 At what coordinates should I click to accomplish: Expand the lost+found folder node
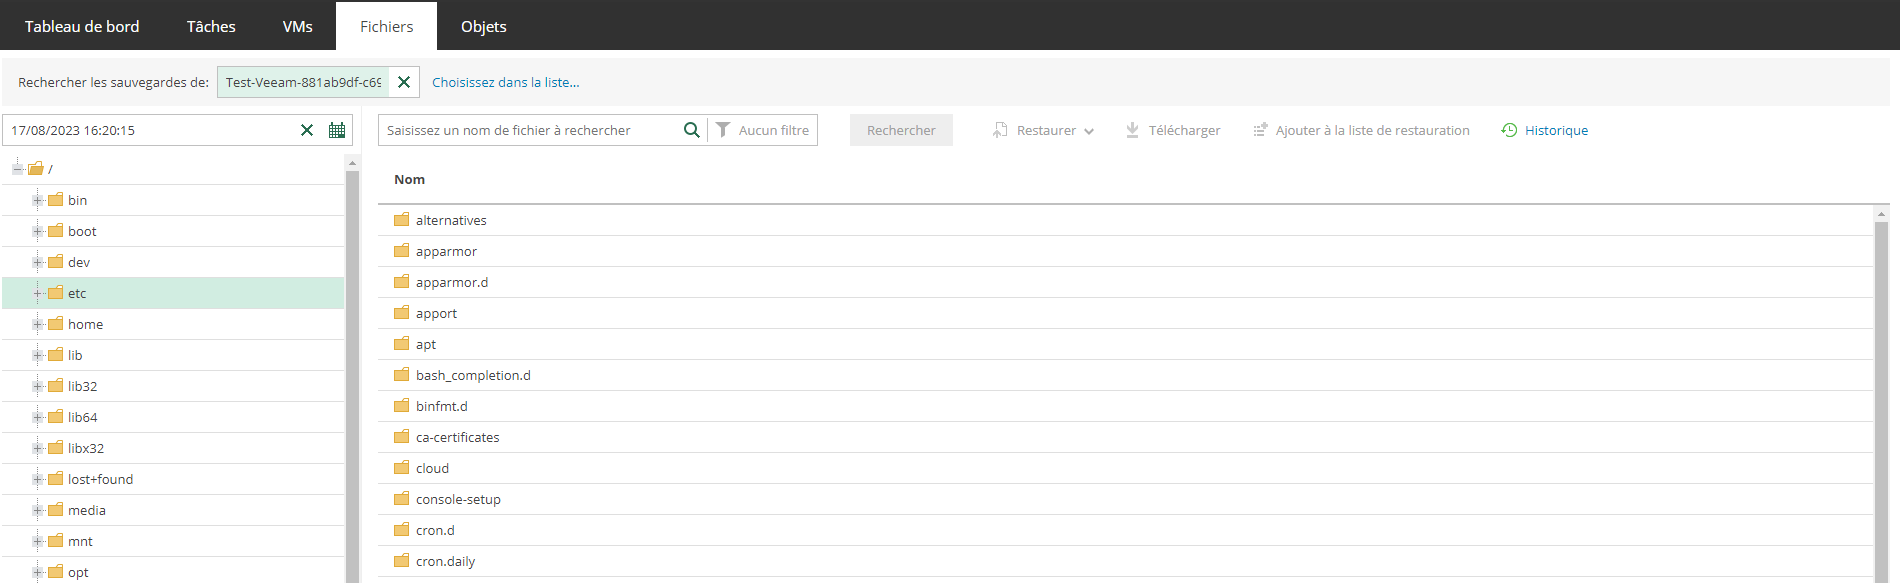pos(37,479)
